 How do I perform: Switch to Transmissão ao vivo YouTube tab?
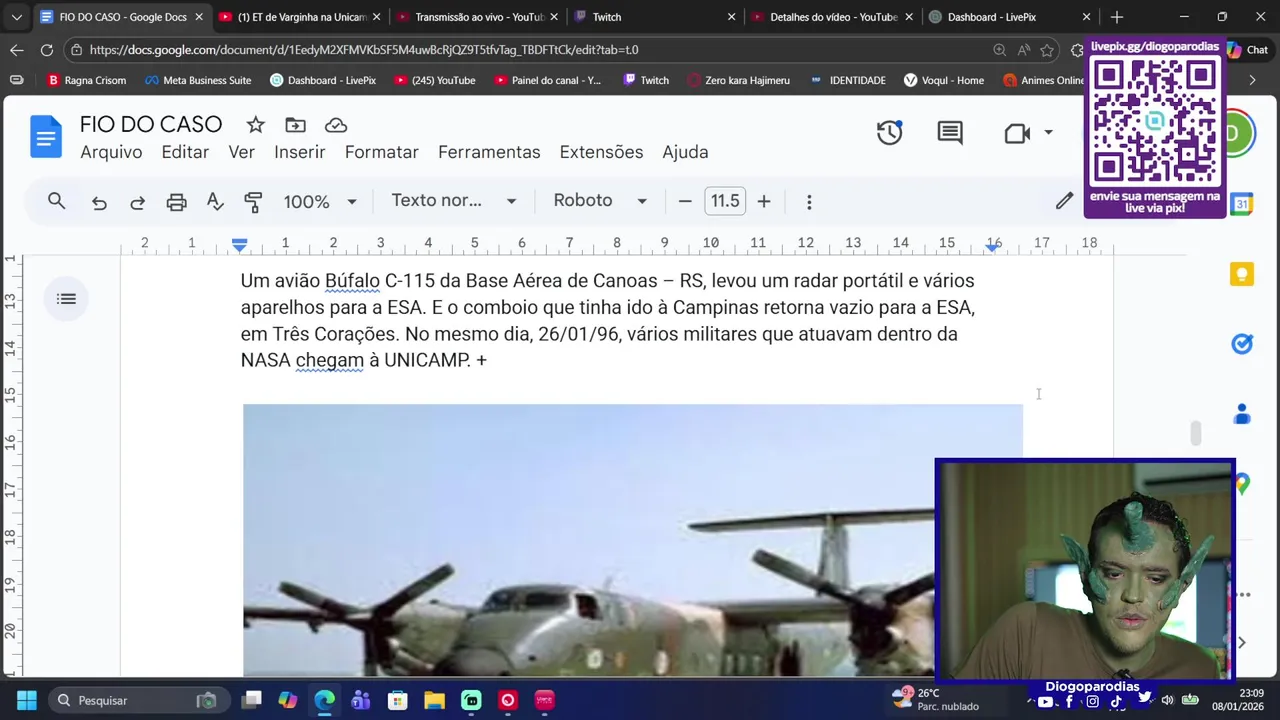478,17
